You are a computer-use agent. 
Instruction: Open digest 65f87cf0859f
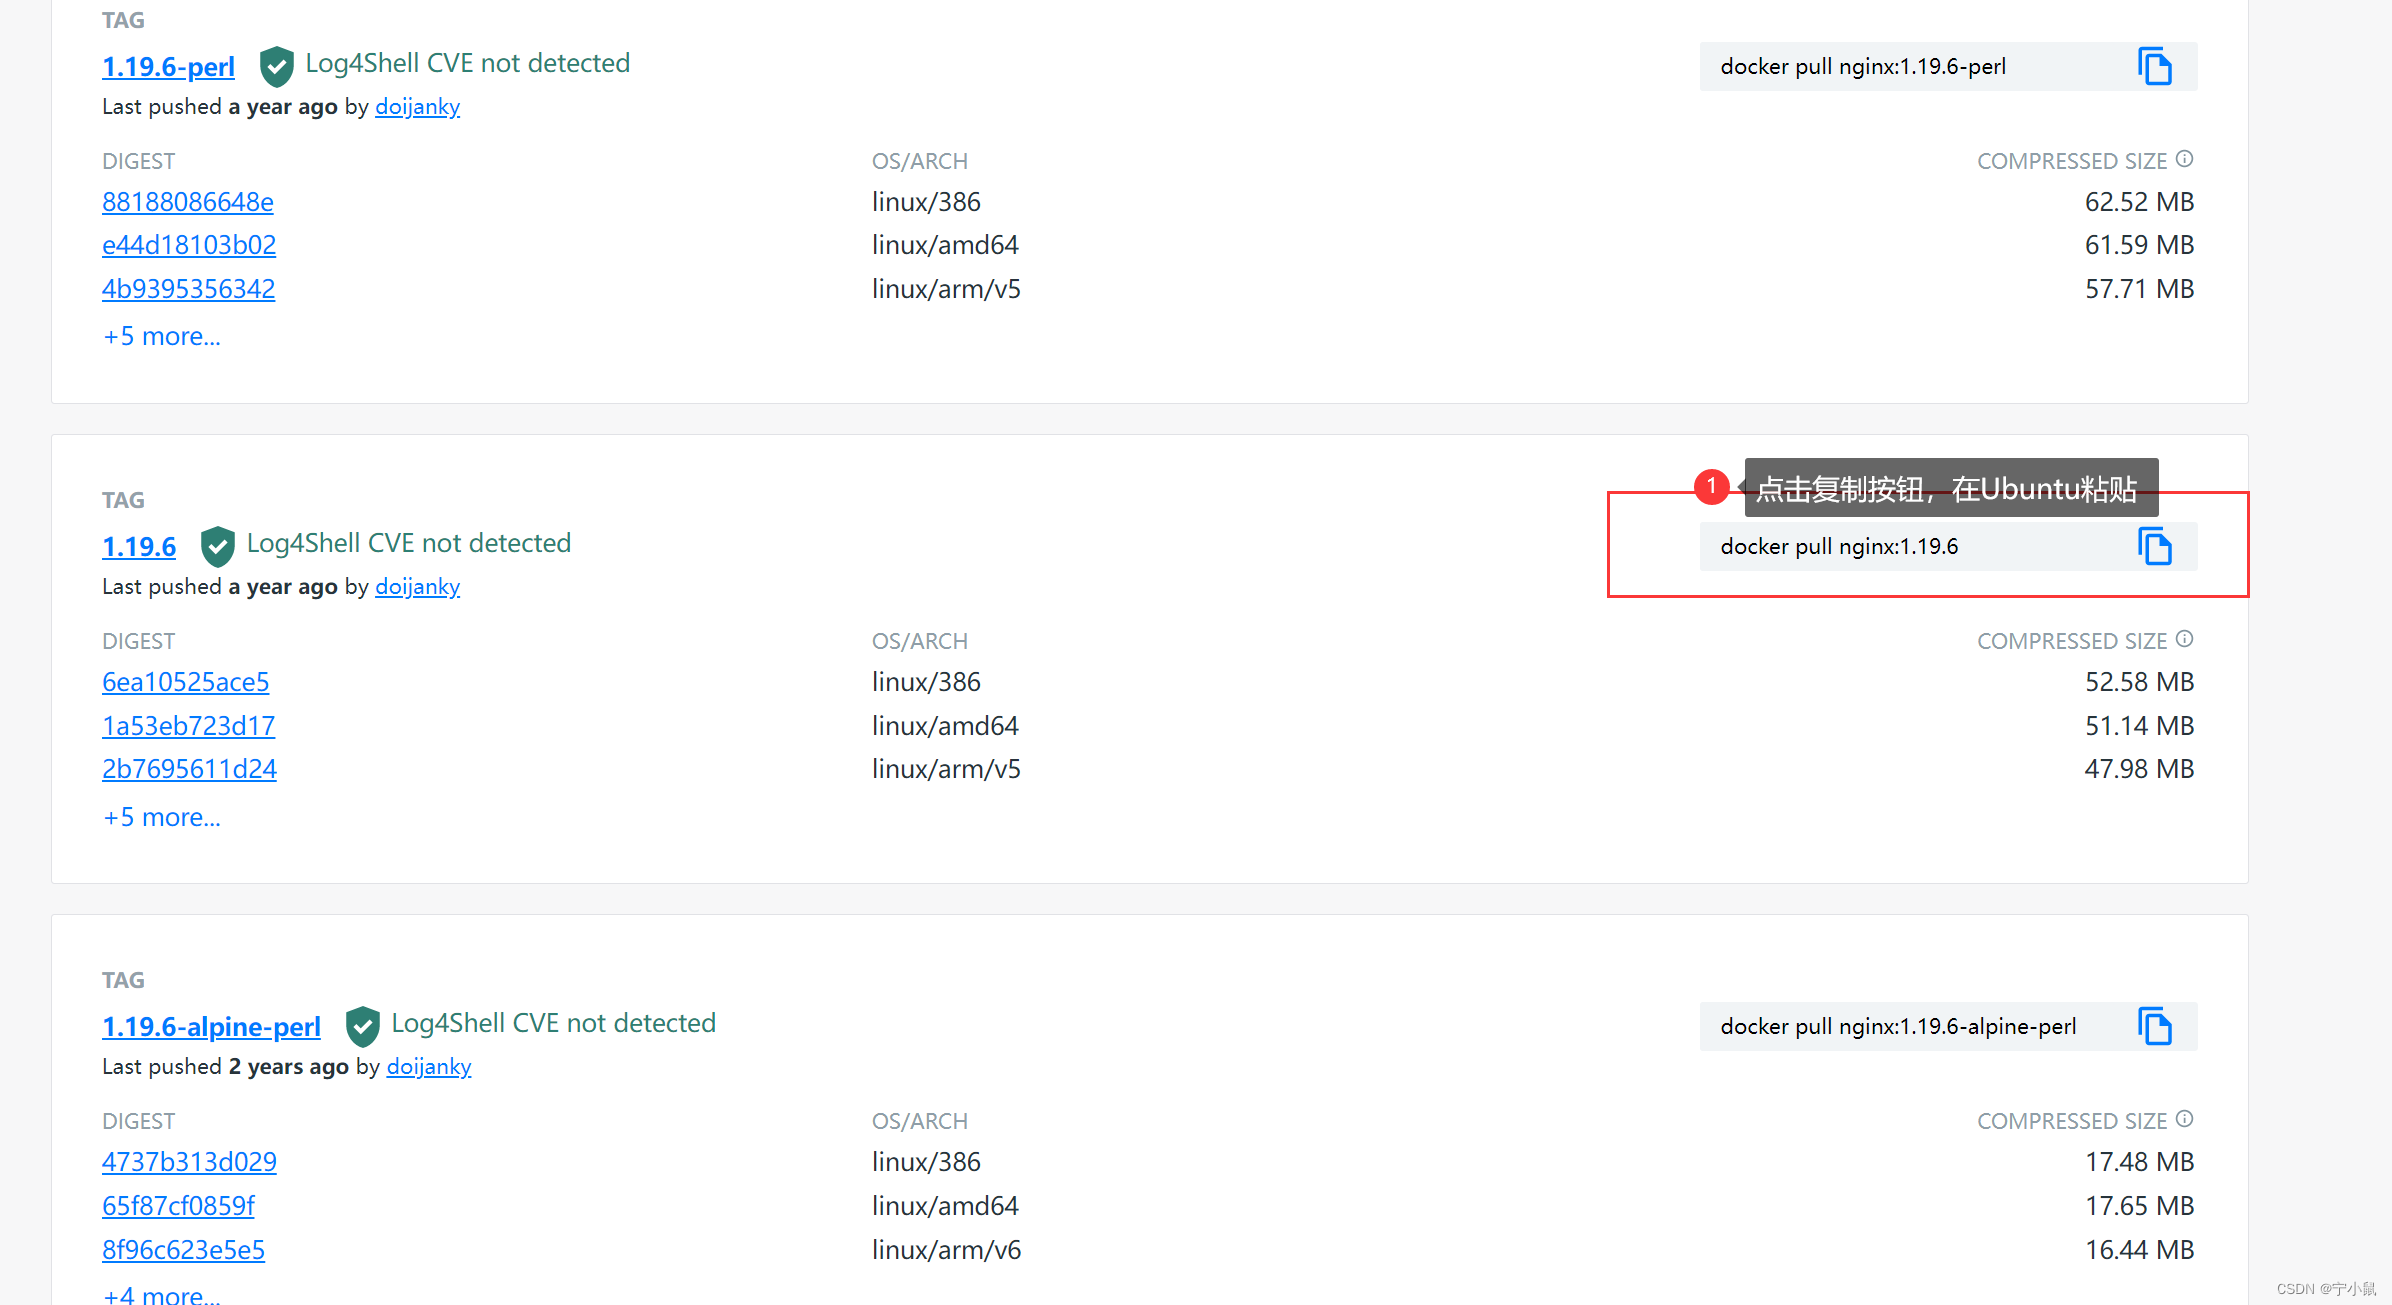click(x=178, y=1206)
